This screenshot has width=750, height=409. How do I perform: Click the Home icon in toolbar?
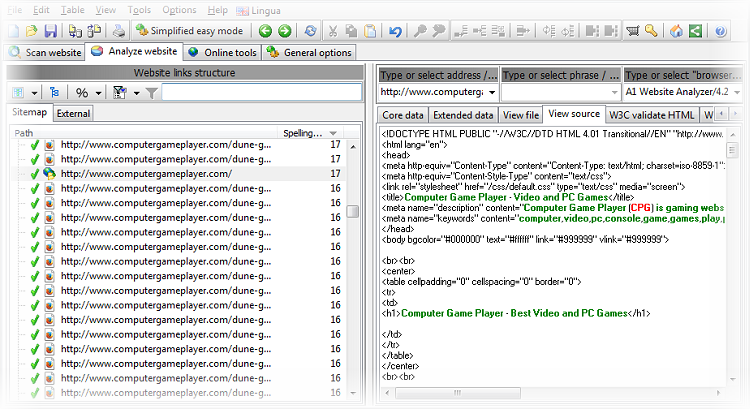pos(676,31)
